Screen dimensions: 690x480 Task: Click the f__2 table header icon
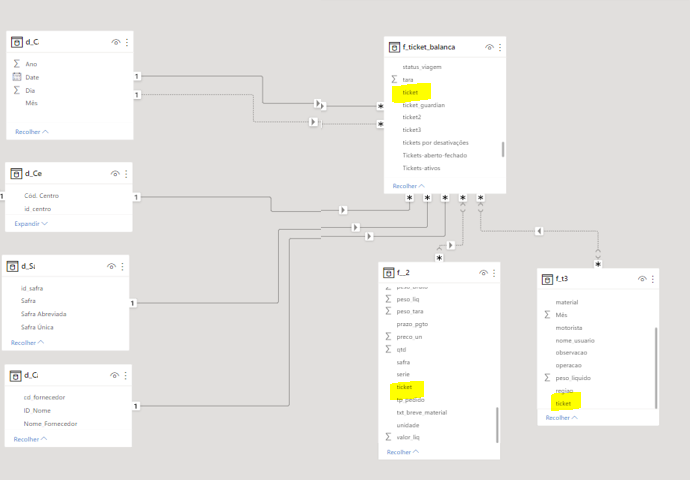point(389,273)
